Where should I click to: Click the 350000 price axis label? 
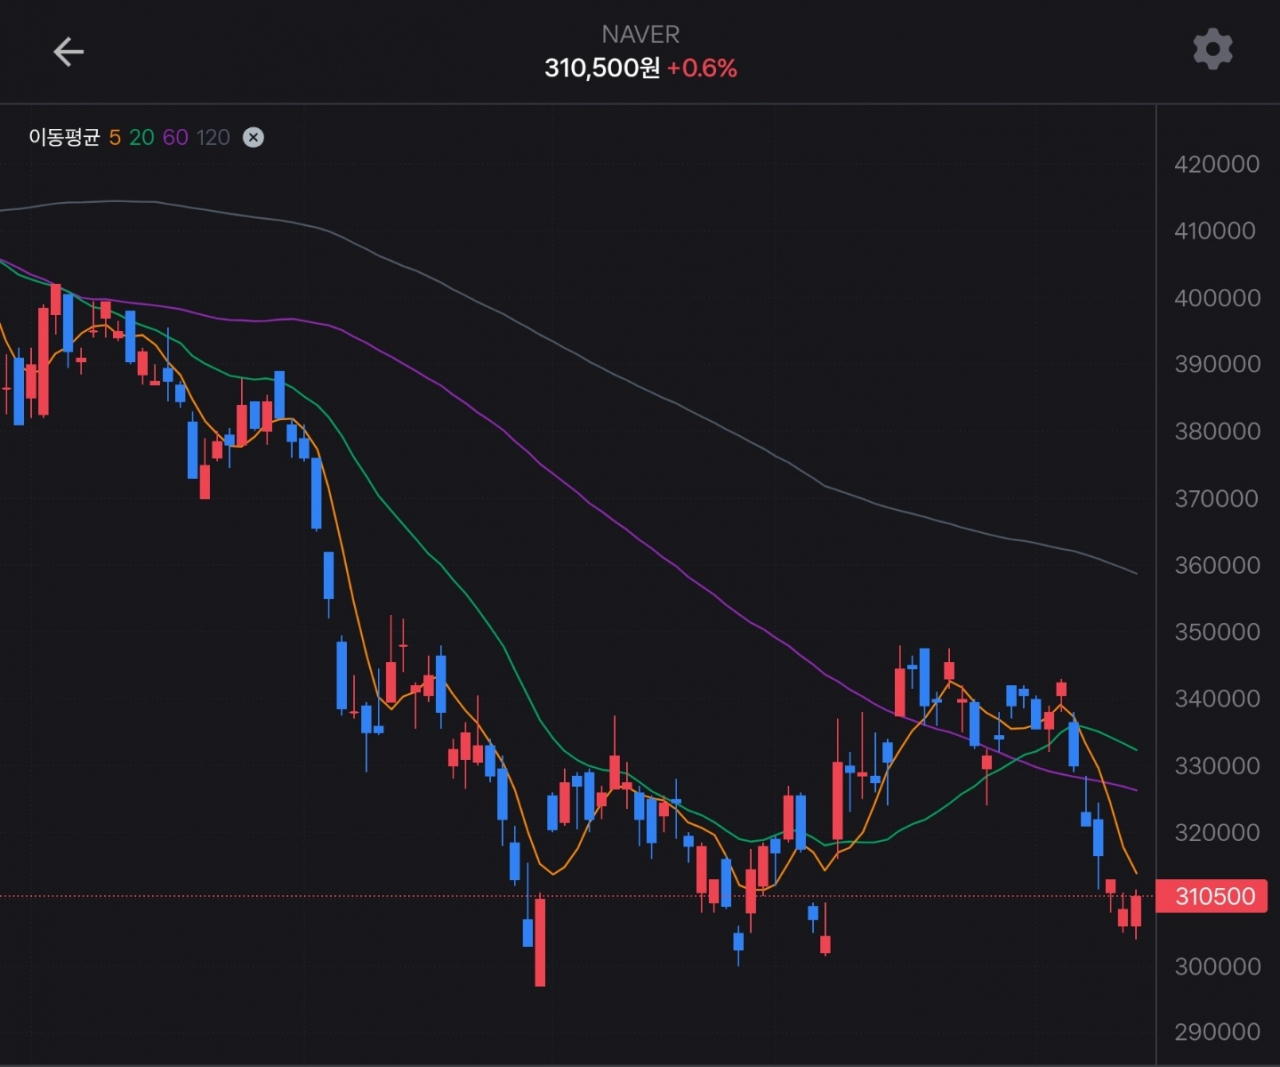click(x=1217, y=632)
